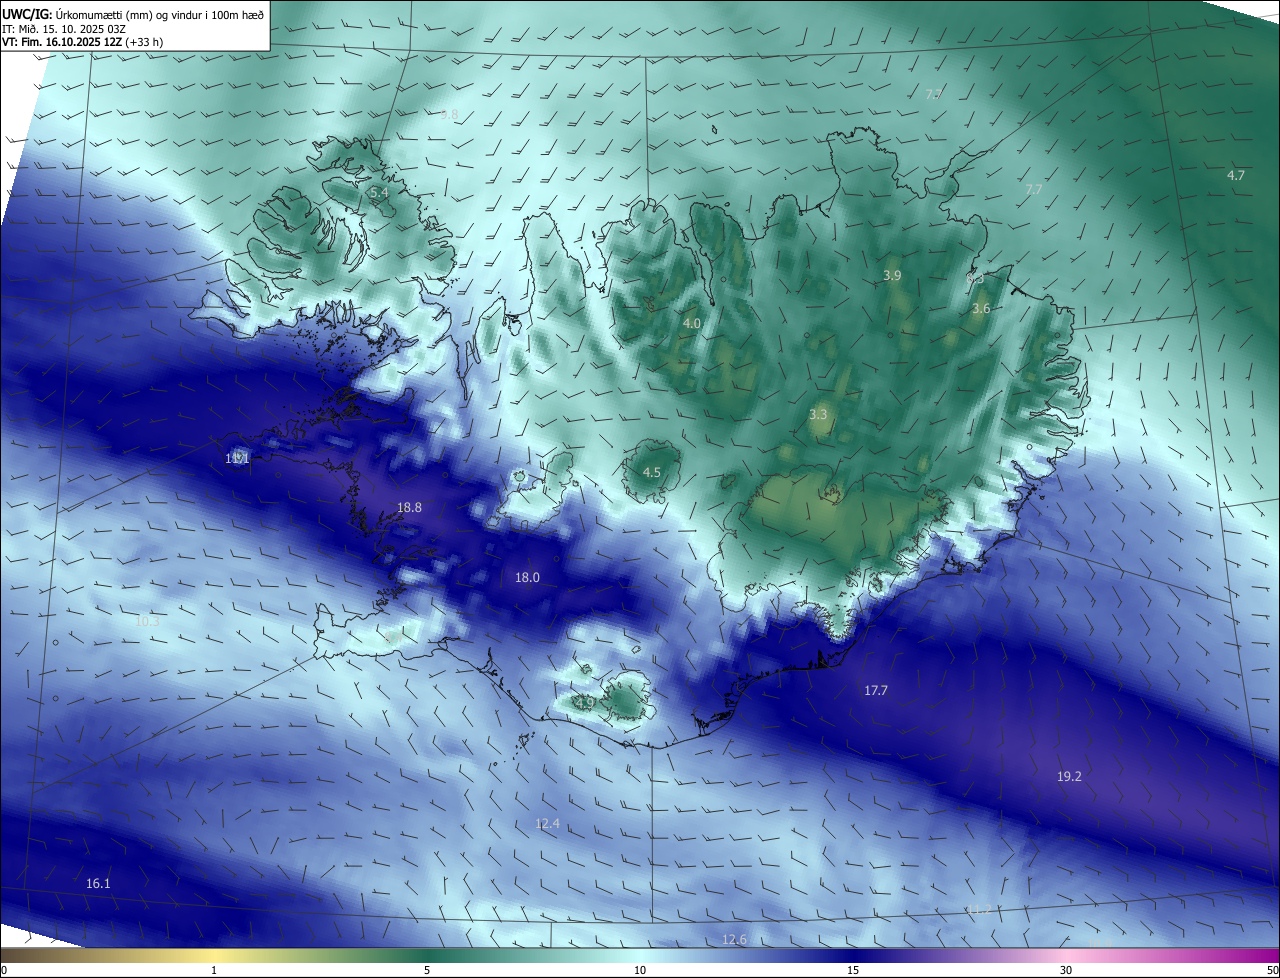Click the "UWC/IG: Úrkomumætti (mm)" title line

click(x=133, y=14)
